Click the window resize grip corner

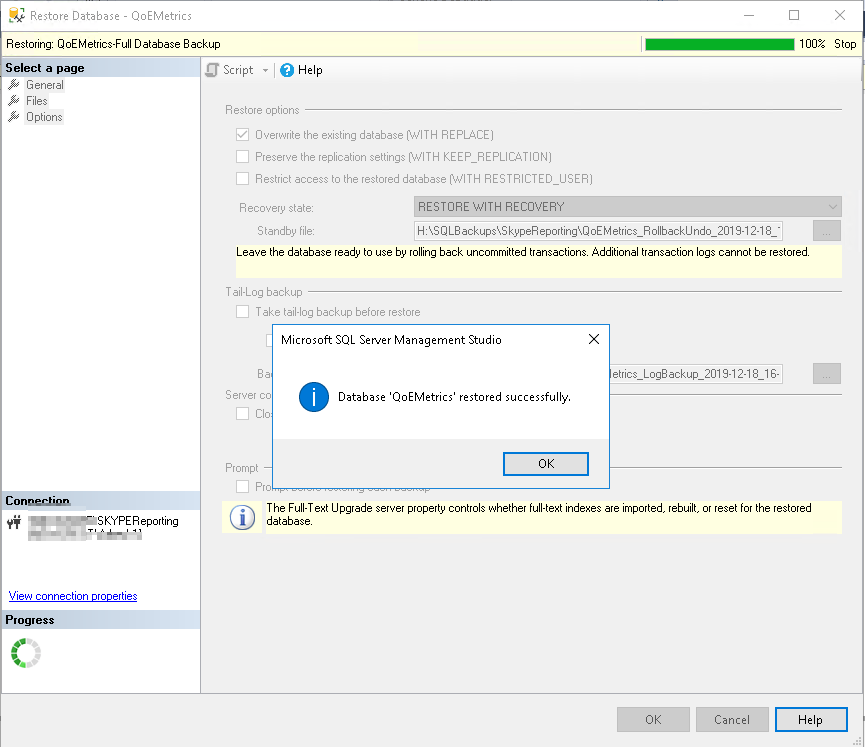click(x=858, y=741)
